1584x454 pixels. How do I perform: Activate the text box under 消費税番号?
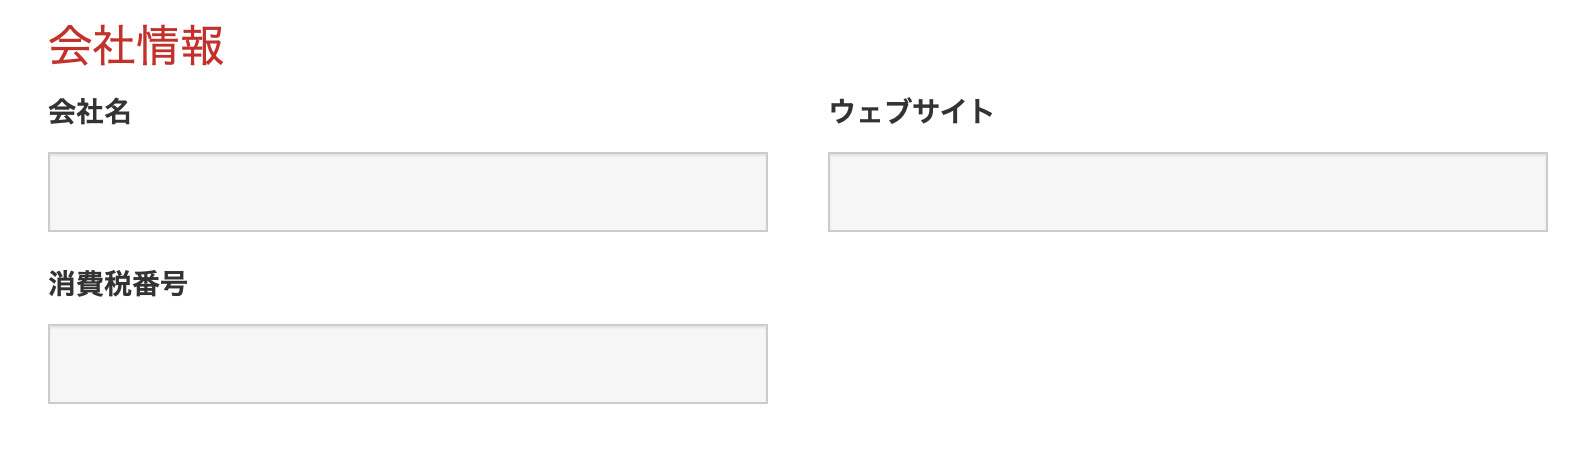[x=407, y=364]
